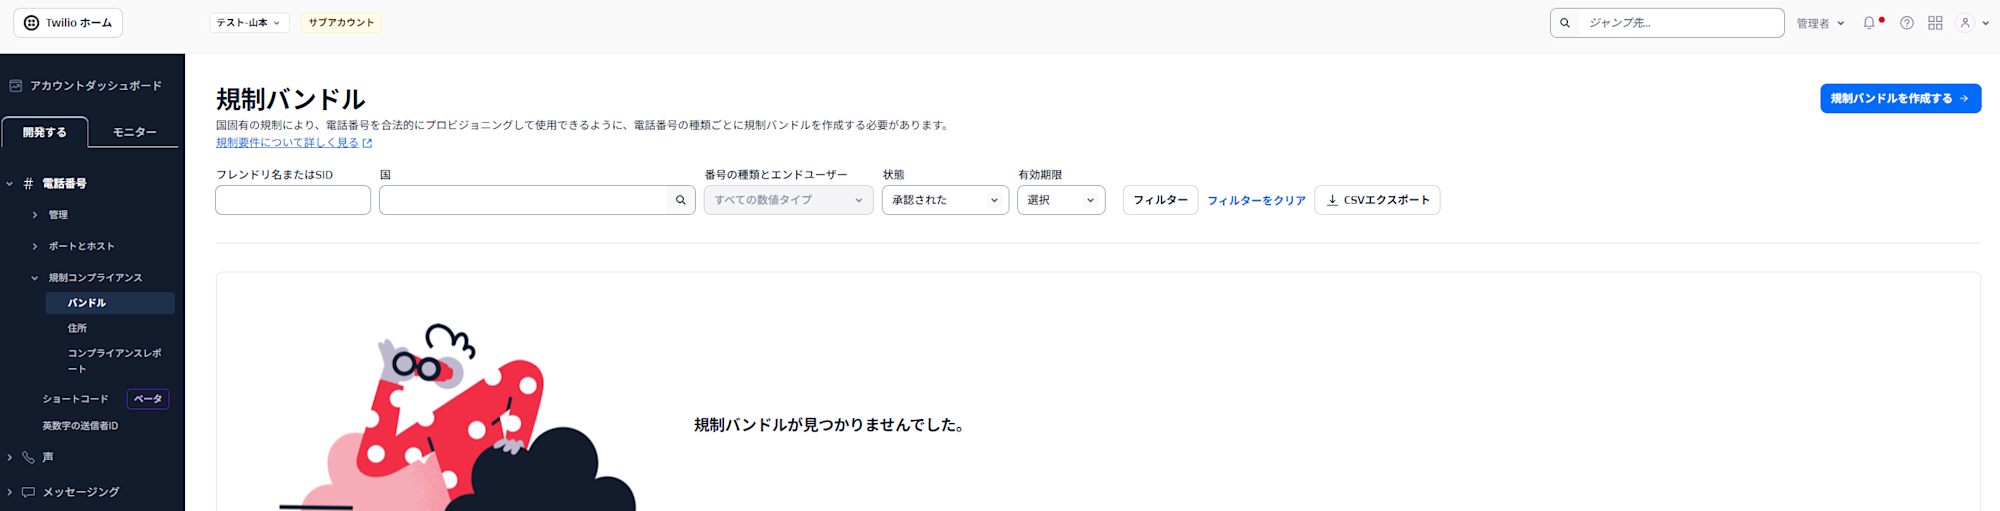
Task: Click the CSVエクスポート button
Action: [1377, 200]
